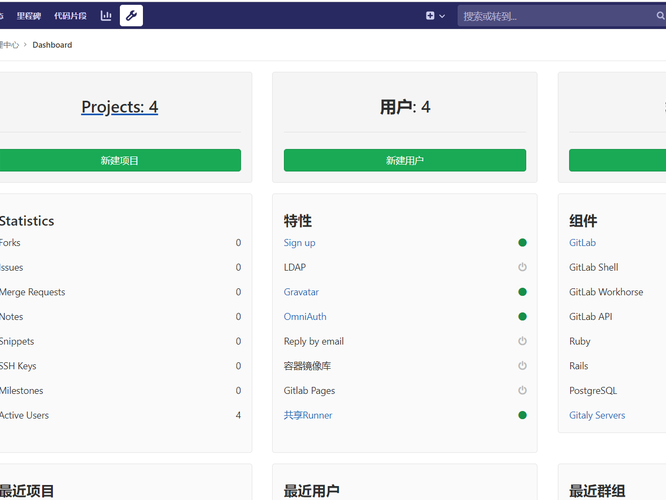Screen dimensions: 666x500
Task: Click the green status dot for Gravatar
Action: pyautogui.click(x=522, y=292)
